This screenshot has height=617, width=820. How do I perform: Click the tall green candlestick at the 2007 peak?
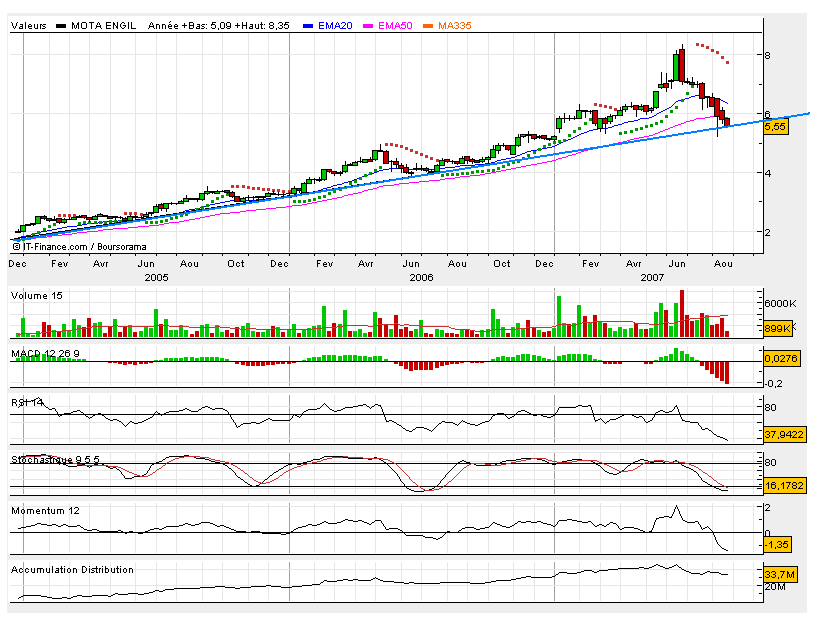click(676, 67)
